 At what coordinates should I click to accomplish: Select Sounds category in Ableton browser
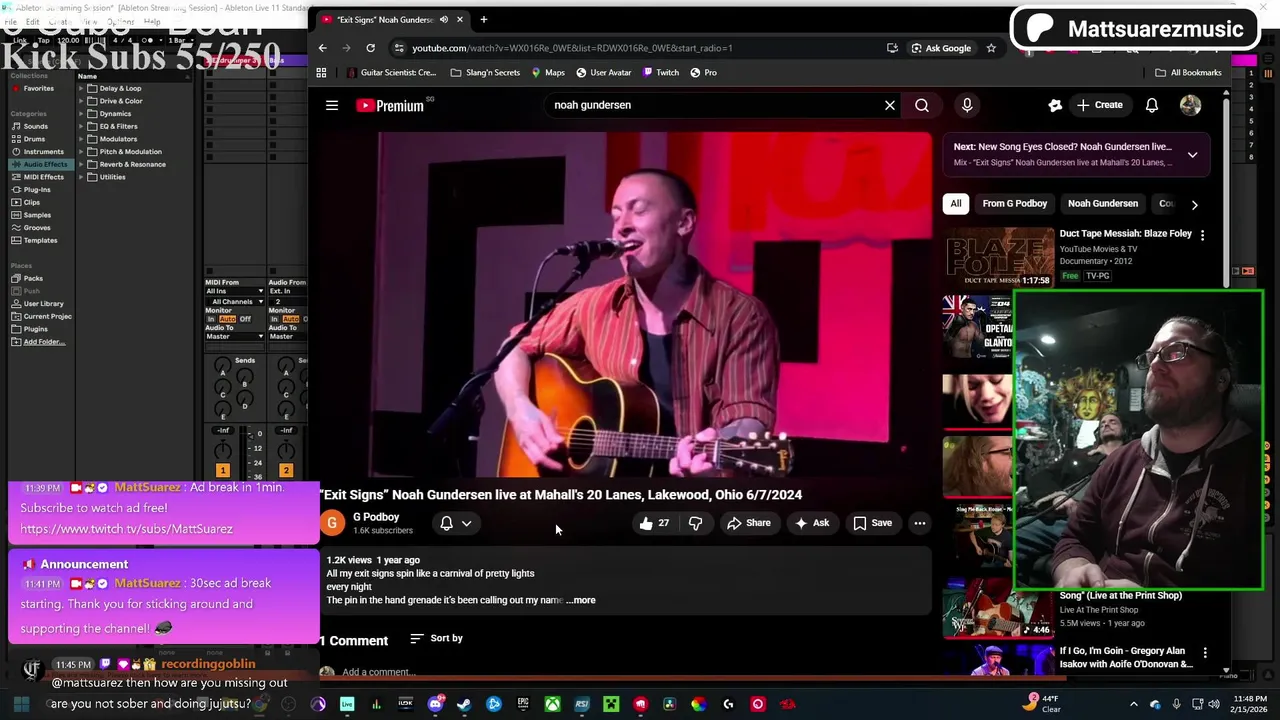[36, 126]
